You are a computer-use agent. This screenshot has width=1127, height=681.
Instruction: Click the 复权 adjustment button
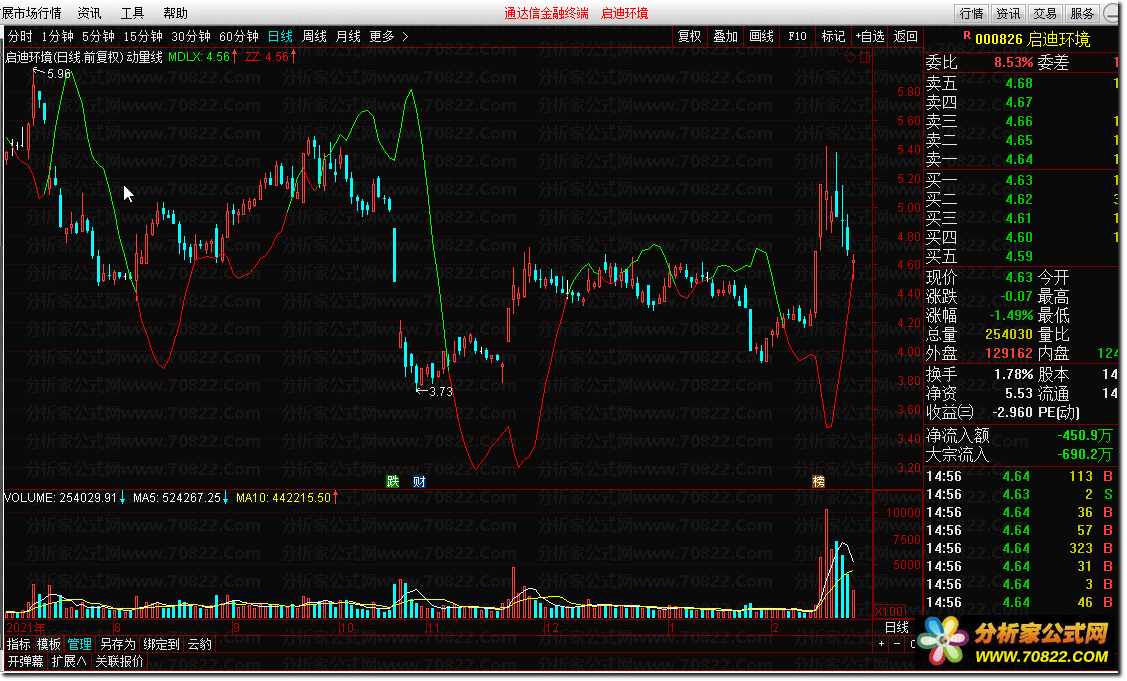tap(689, 36)
